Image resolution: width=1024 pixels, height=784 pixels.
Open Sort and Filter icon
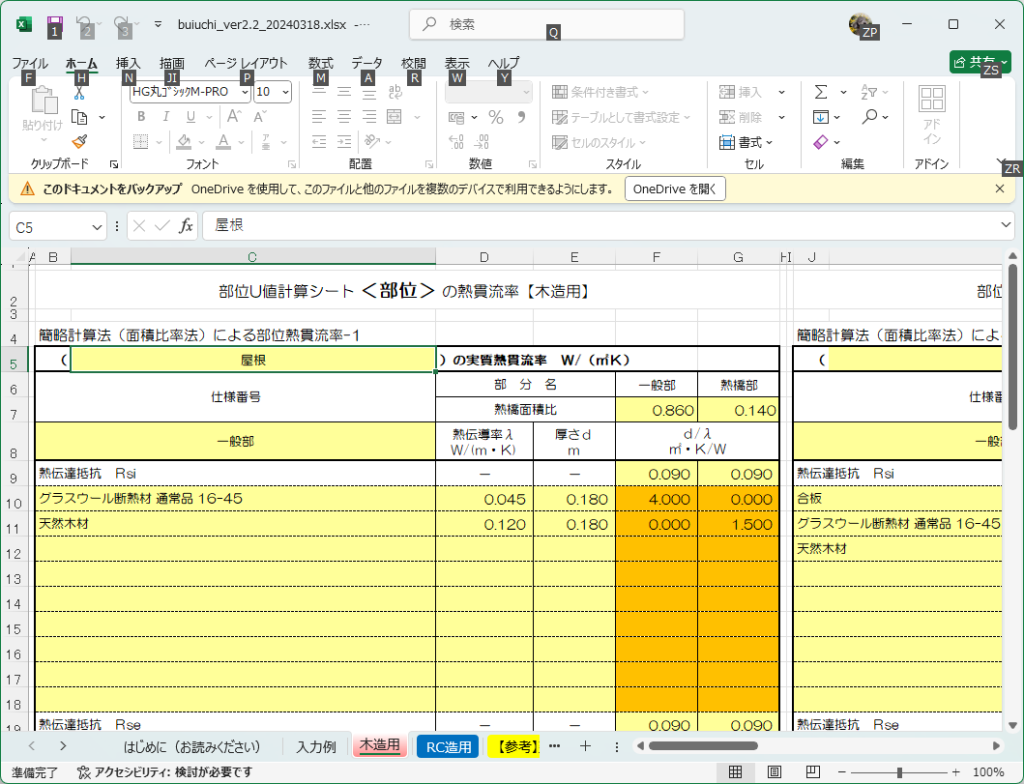[x=869, y=92]
